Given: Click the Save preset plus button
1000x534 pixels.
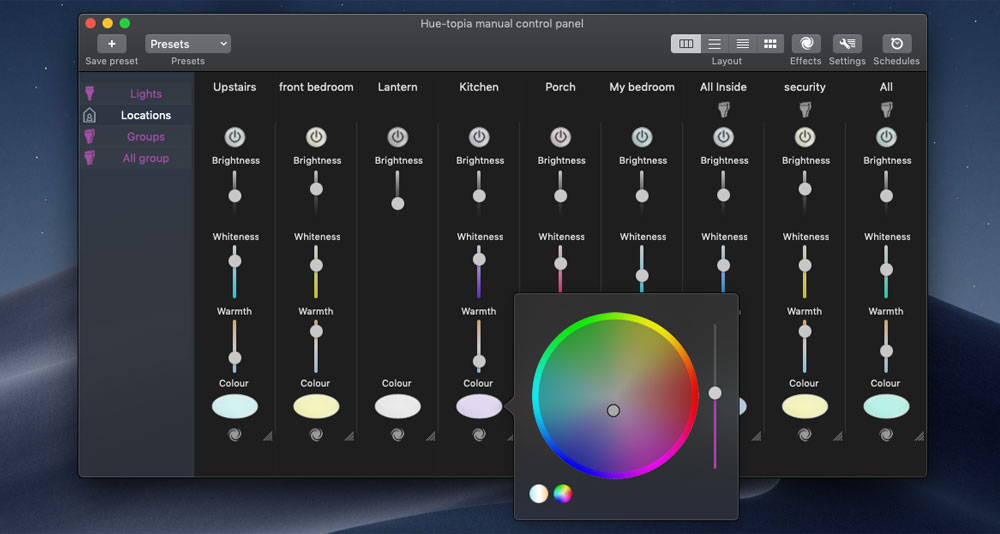Looking at the screenshot, I should coord(112,44).
